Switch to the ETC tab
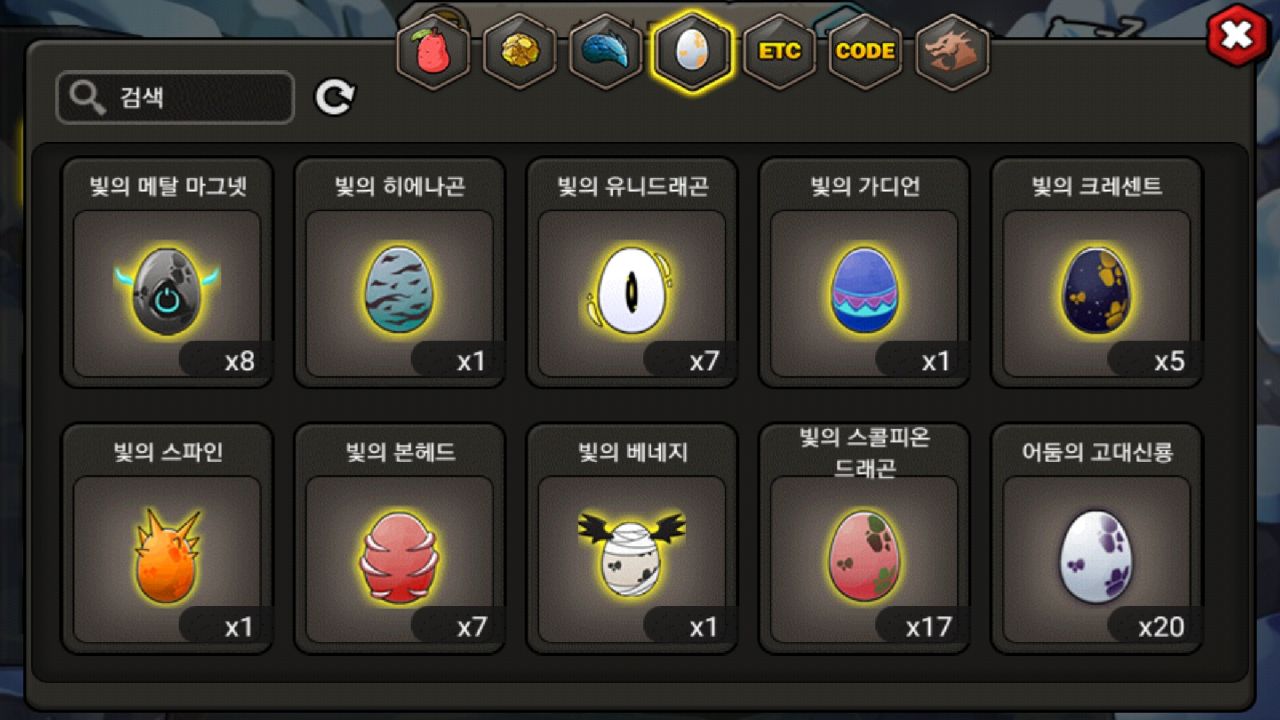The image size is (1280, 720). tap(779, 52)
